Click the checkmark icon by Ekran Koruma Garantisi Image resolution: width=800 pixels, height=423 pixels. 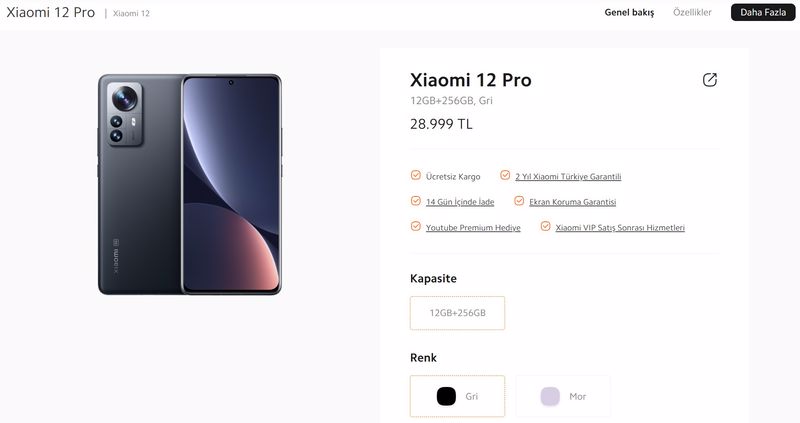coord(519,201)
